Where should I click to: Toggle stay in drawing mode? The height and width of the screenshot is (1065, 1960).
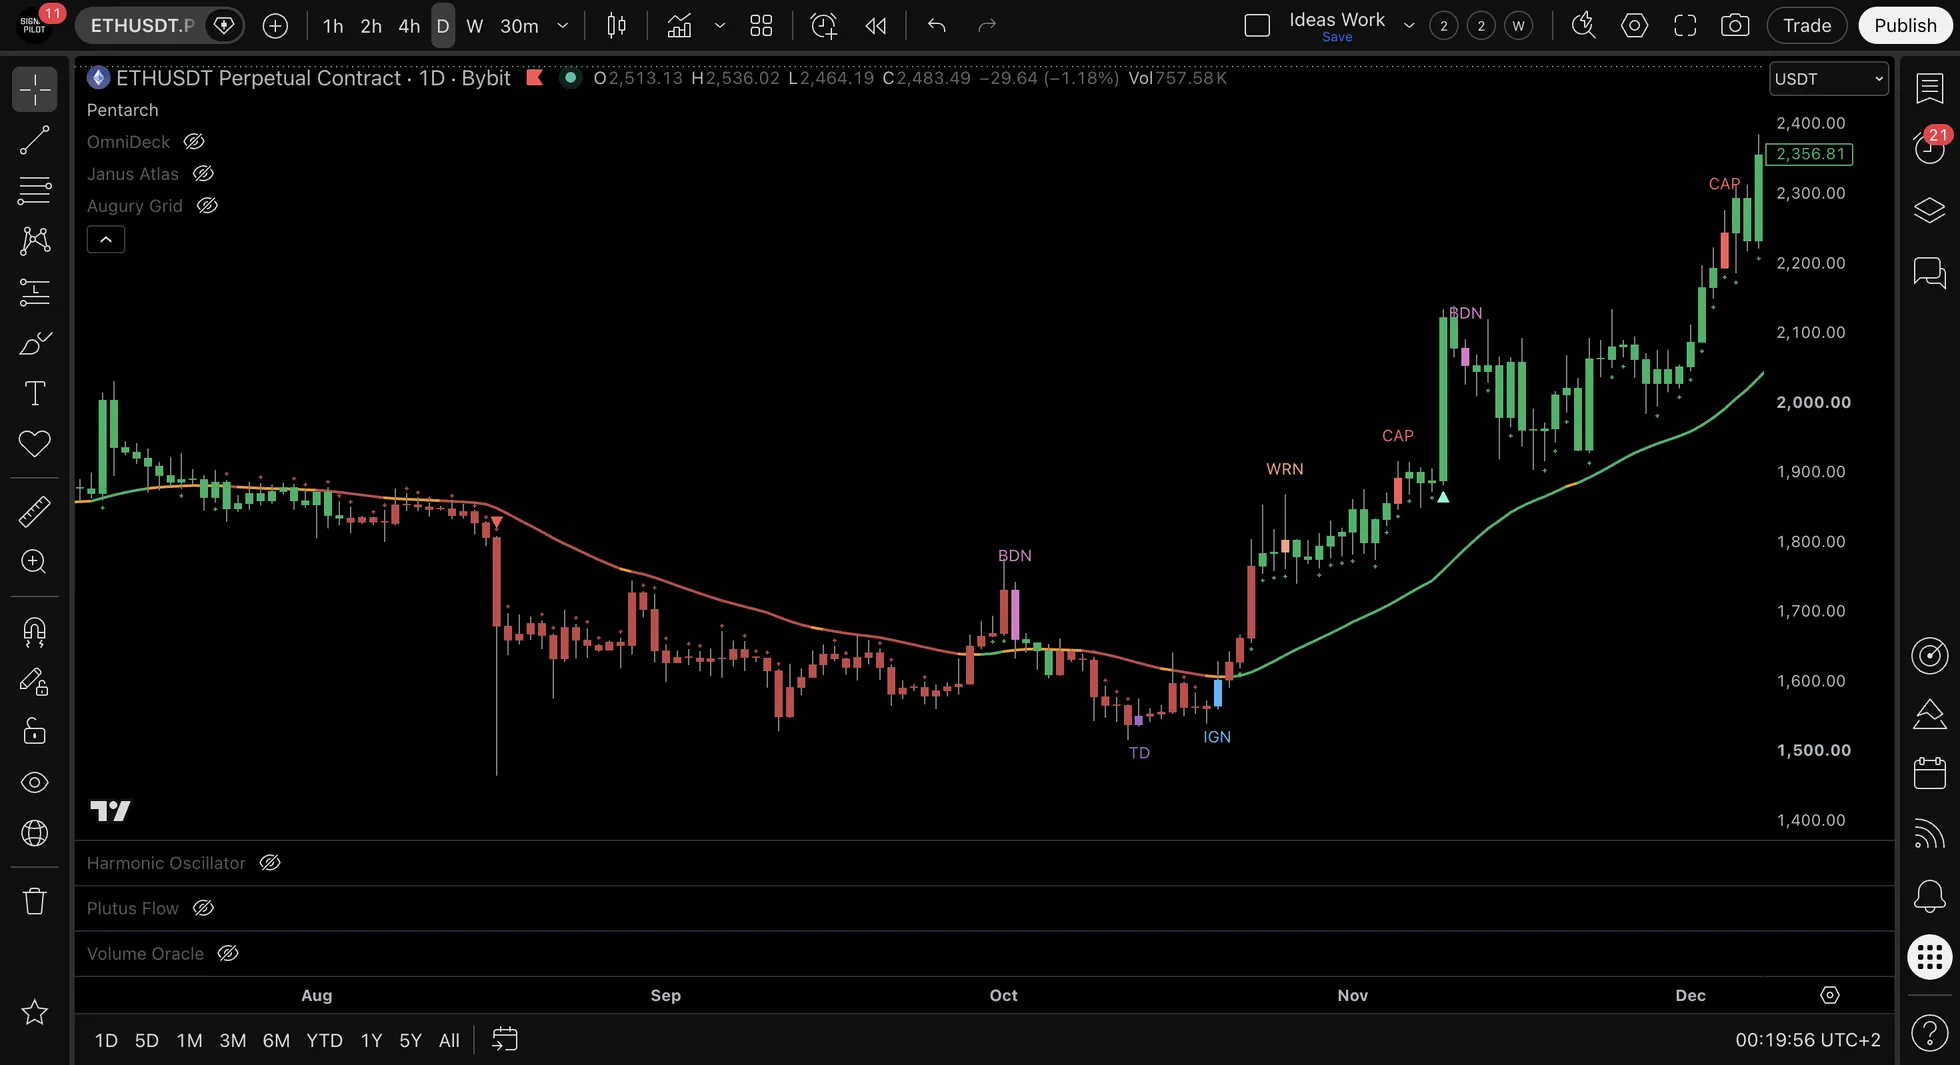[x=34, y=682]
